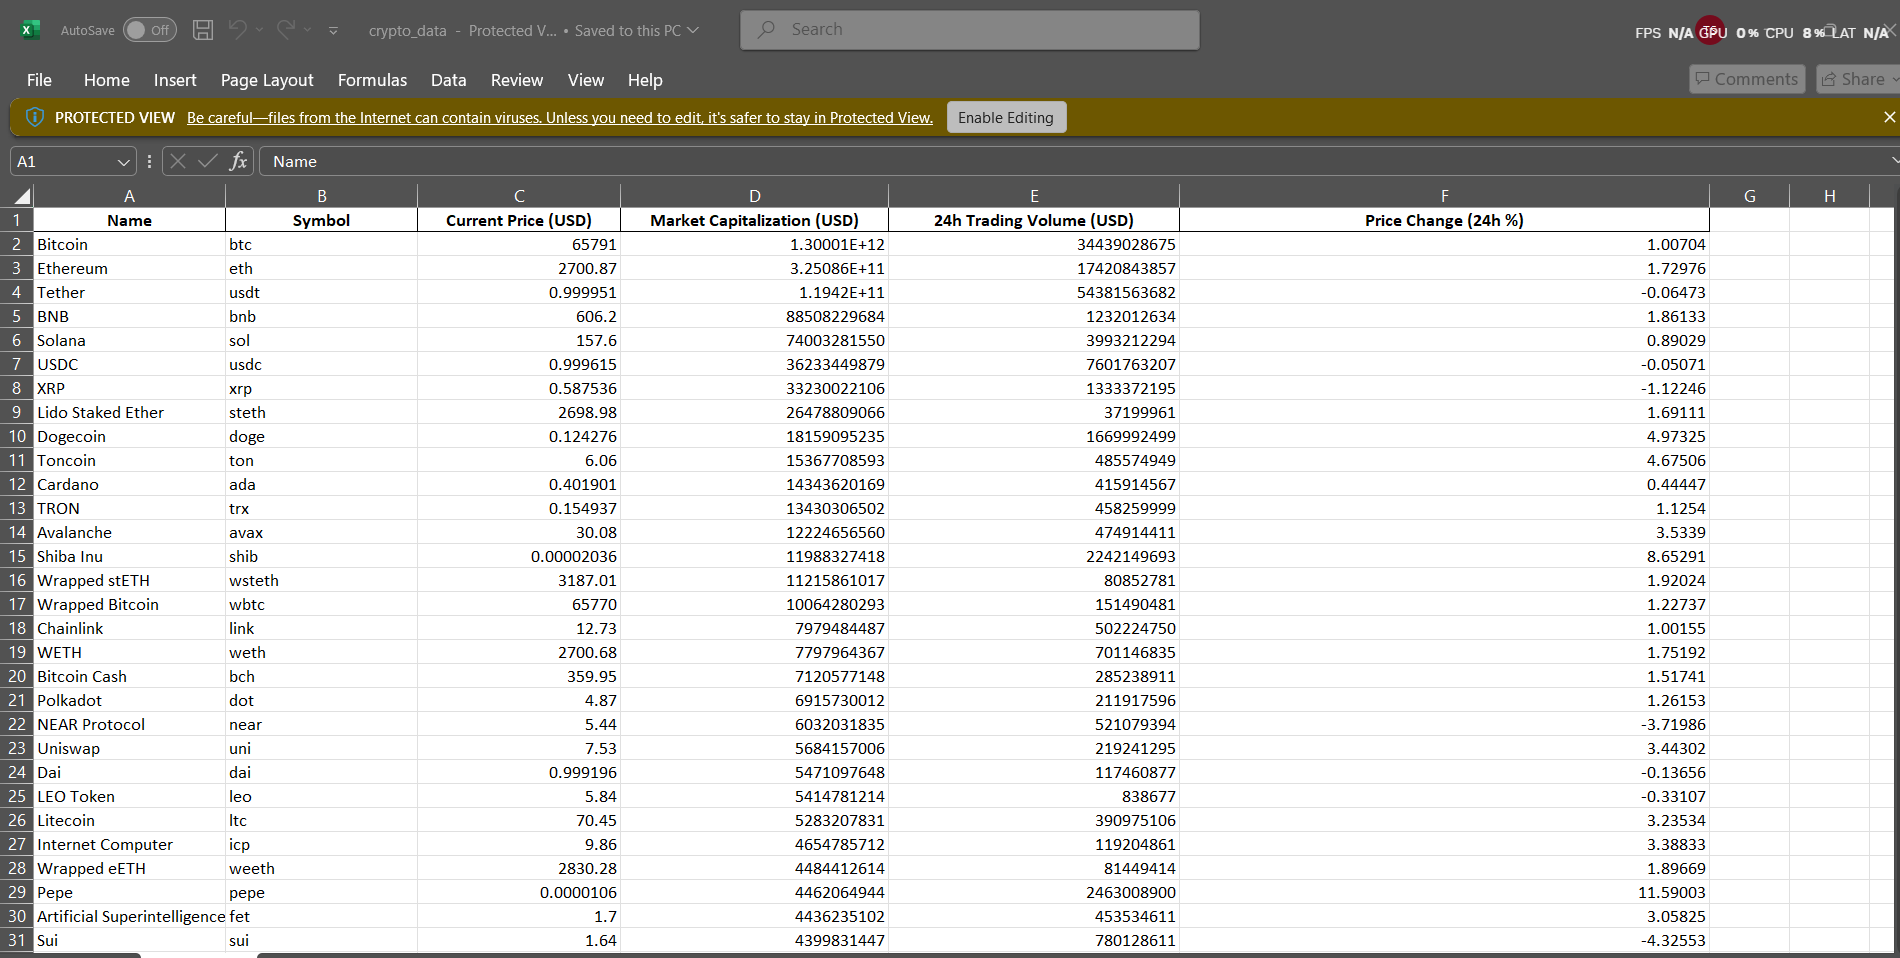Open the Page Layout tab
The height and width of the screenshot is (958, 1900).
tap(267, 80)
